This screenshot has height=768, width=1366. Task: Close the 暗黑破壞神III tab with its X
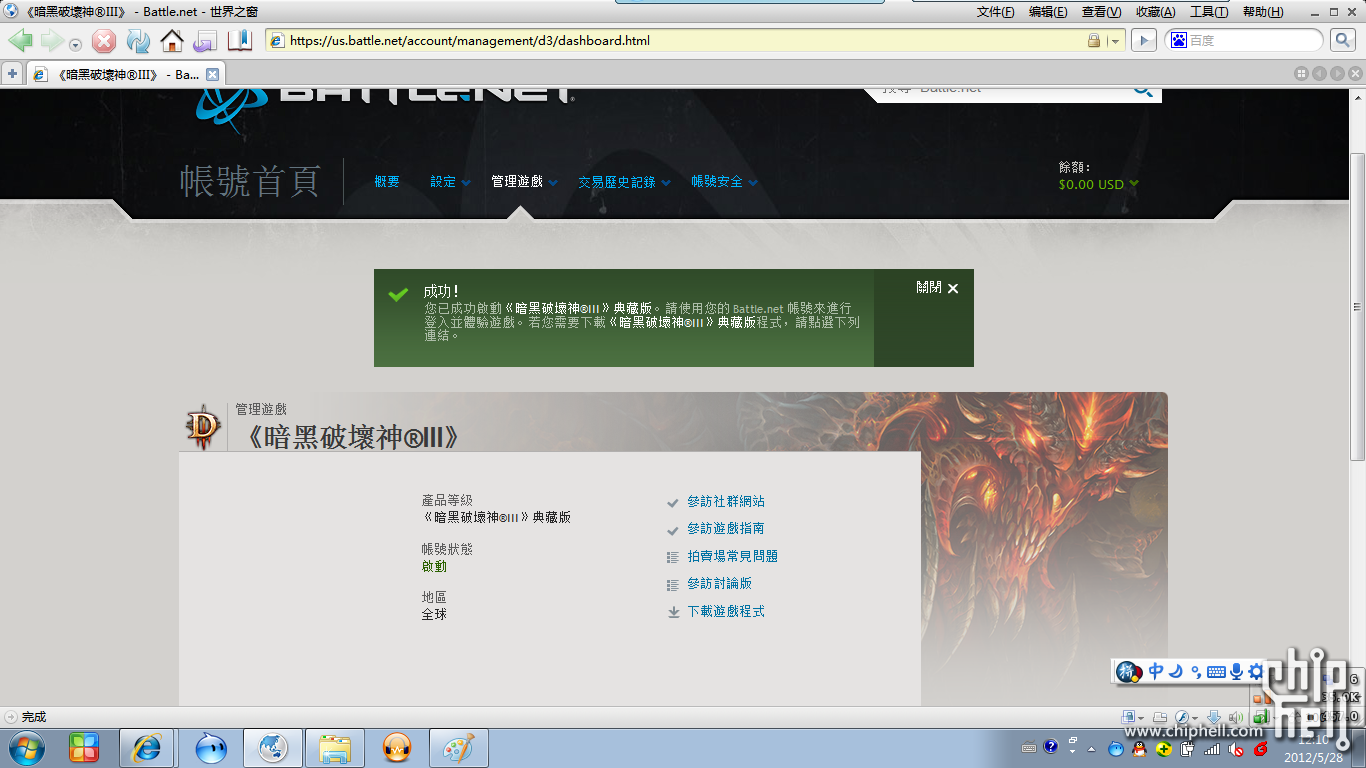(212, 75)
